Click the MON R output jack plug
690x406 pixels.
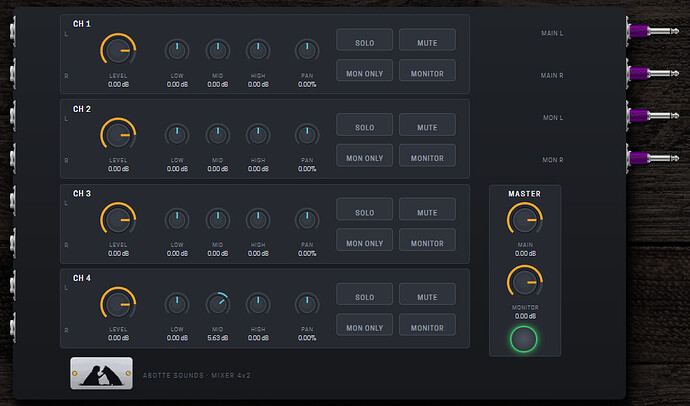[653, 158]
